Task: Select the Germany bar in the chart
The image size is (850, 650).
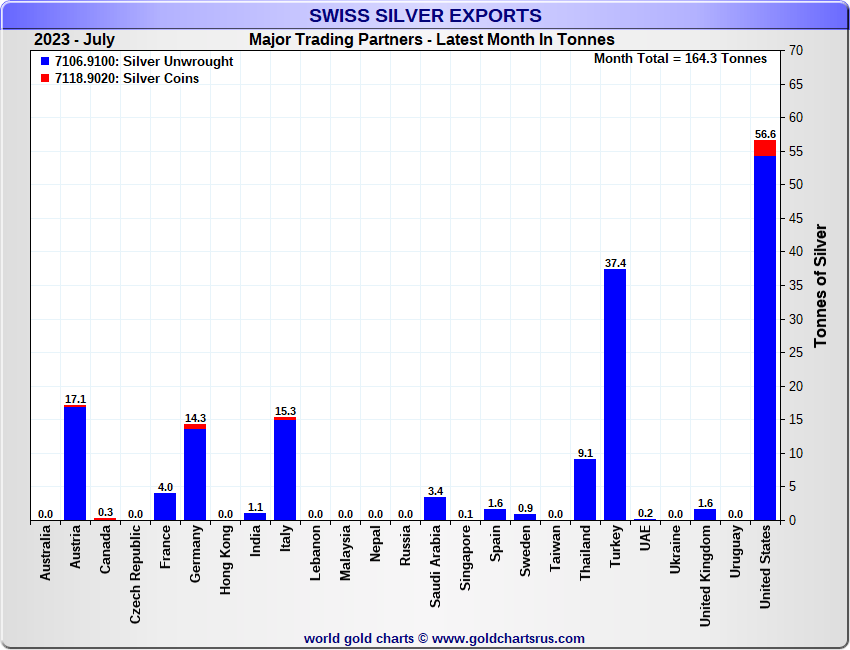Action: click(x=195, y=474)
